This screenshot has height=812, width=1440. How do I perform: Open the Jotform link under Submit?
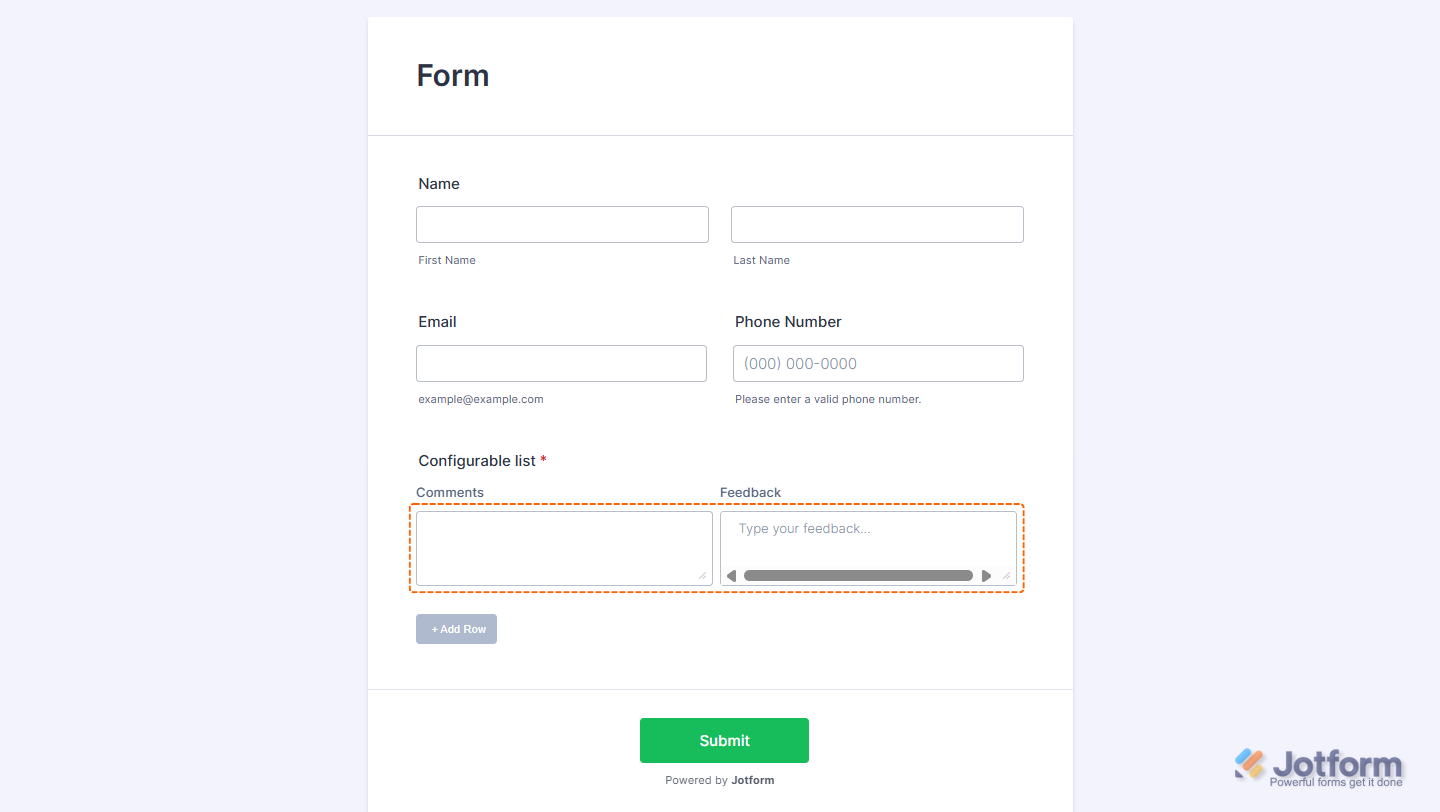[752, 780]
